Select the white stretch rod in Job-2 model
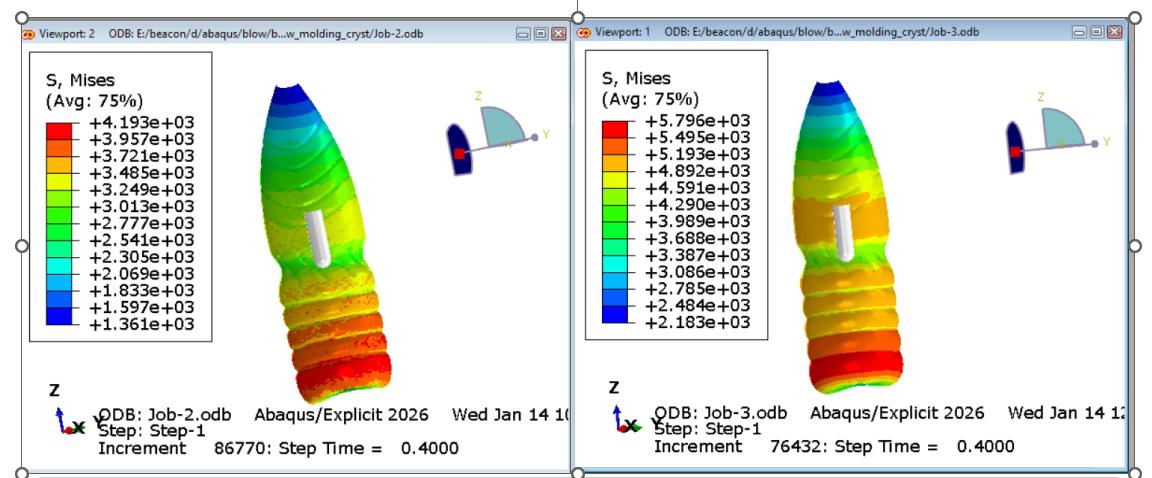Image resolution: width=1152 pixels, height=478 pixels. (x=318, y=238)
